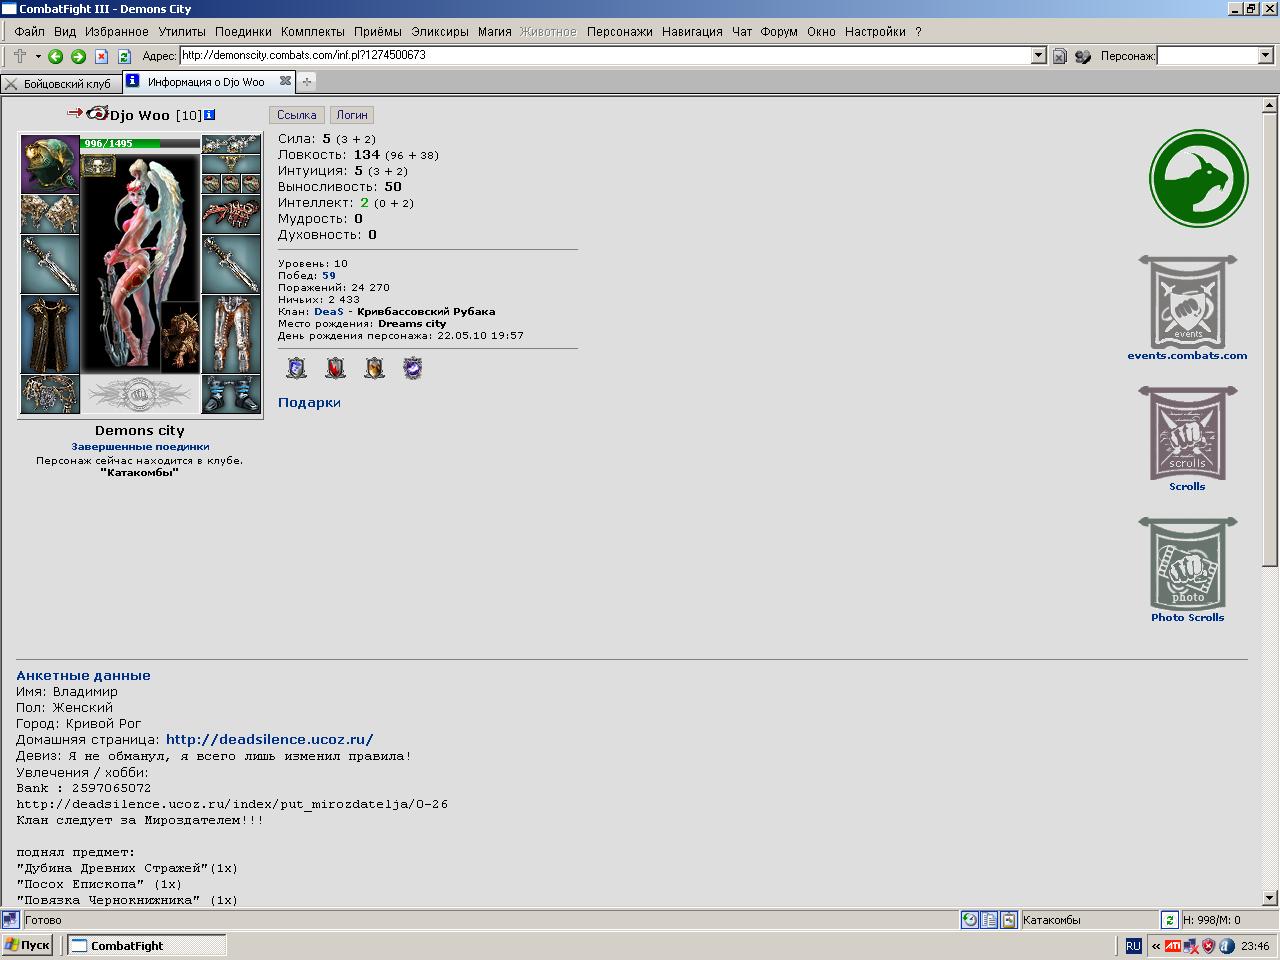Click the helmet equipment slot
The image size is (1280, 960).
click(50, 164)
